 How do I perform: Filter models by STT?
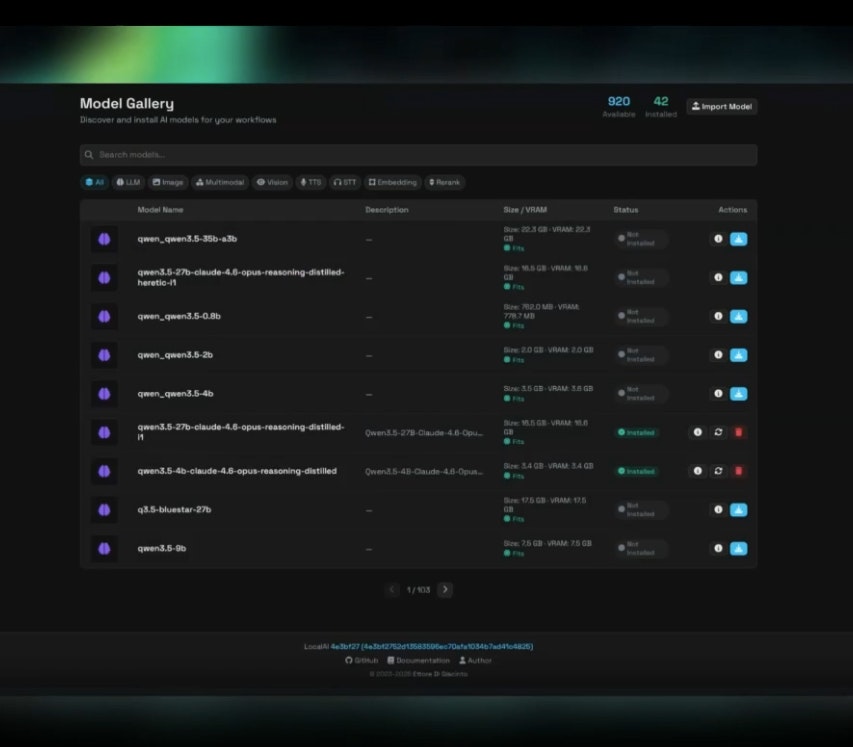click(x=345, y=182)
